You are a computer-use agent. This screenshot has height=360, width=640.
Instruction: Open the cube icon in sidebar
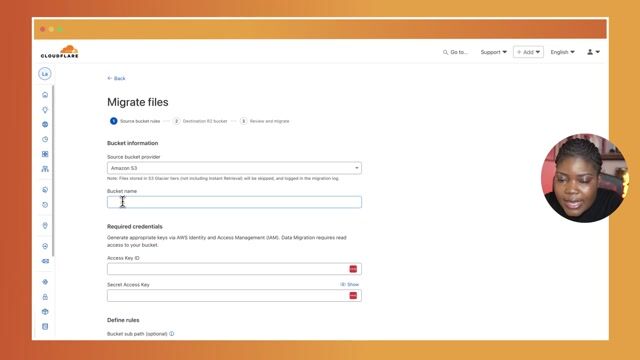[45, 311]
